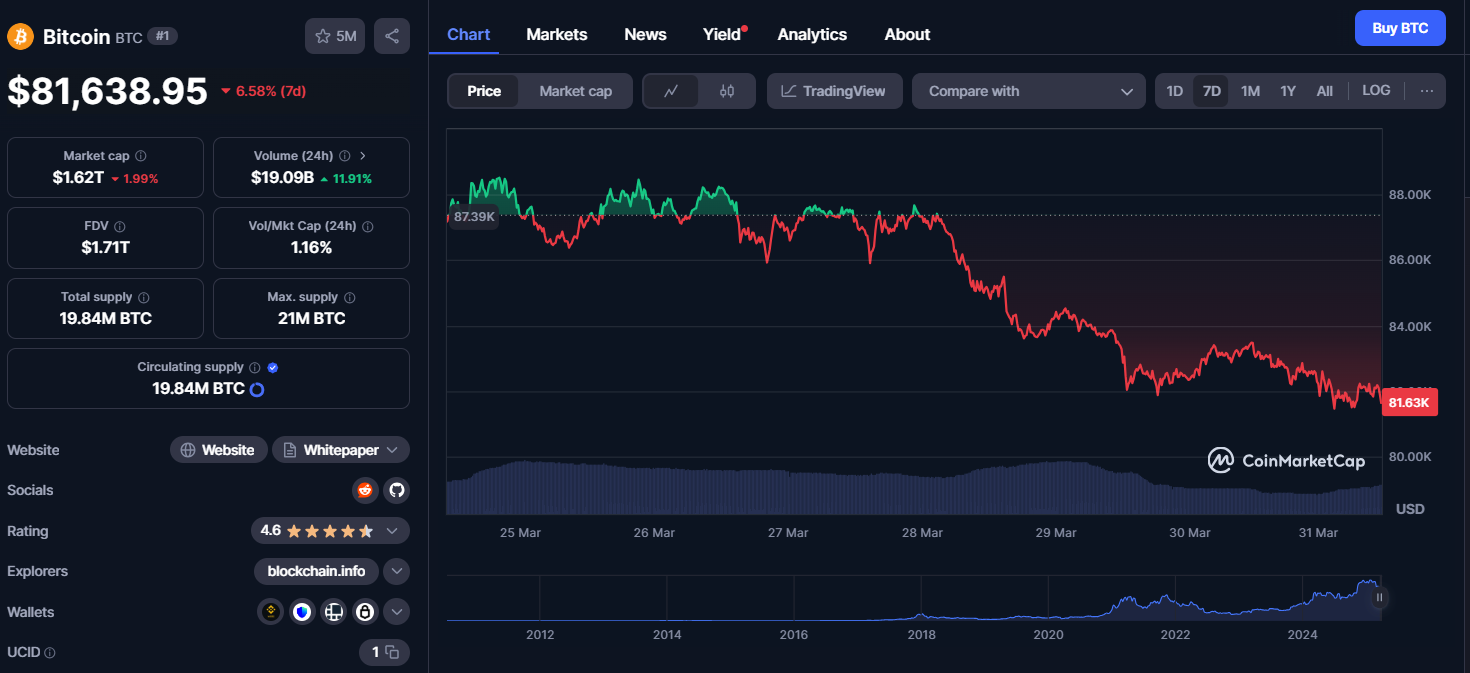Click the 2014 position on range navigator
Viewport: 1470px width, 673px height.
667,634
